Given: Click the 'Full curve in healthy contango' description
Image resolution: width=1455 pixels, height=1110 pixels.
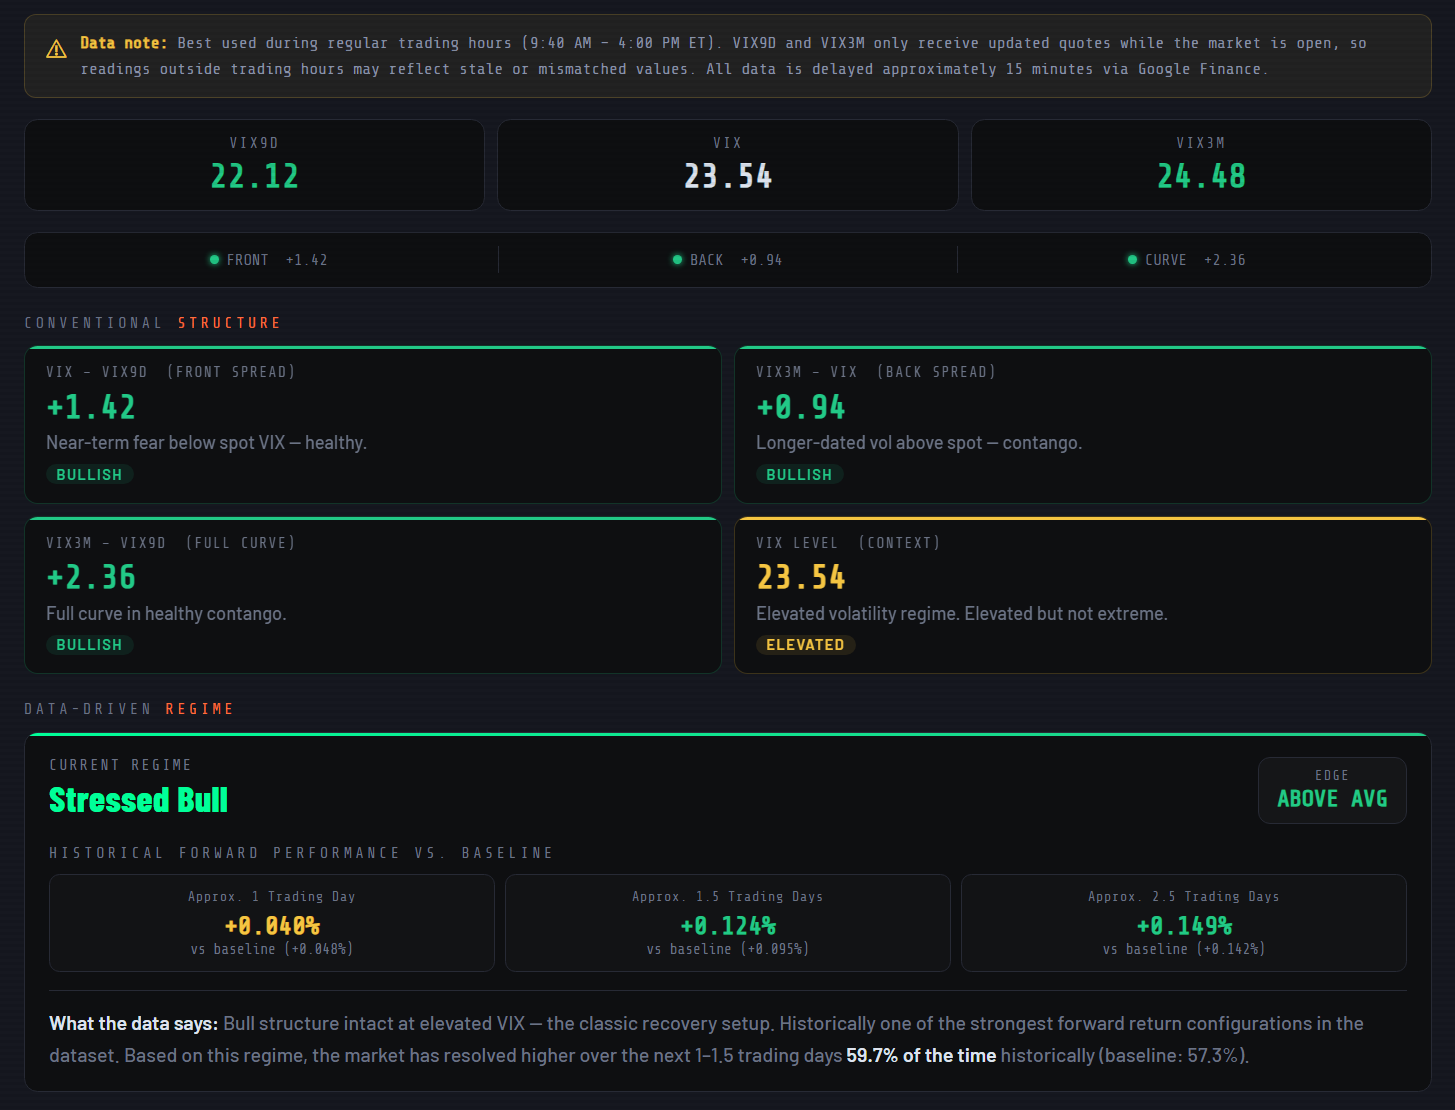Looking at the screenshot, I should (166, 614).
